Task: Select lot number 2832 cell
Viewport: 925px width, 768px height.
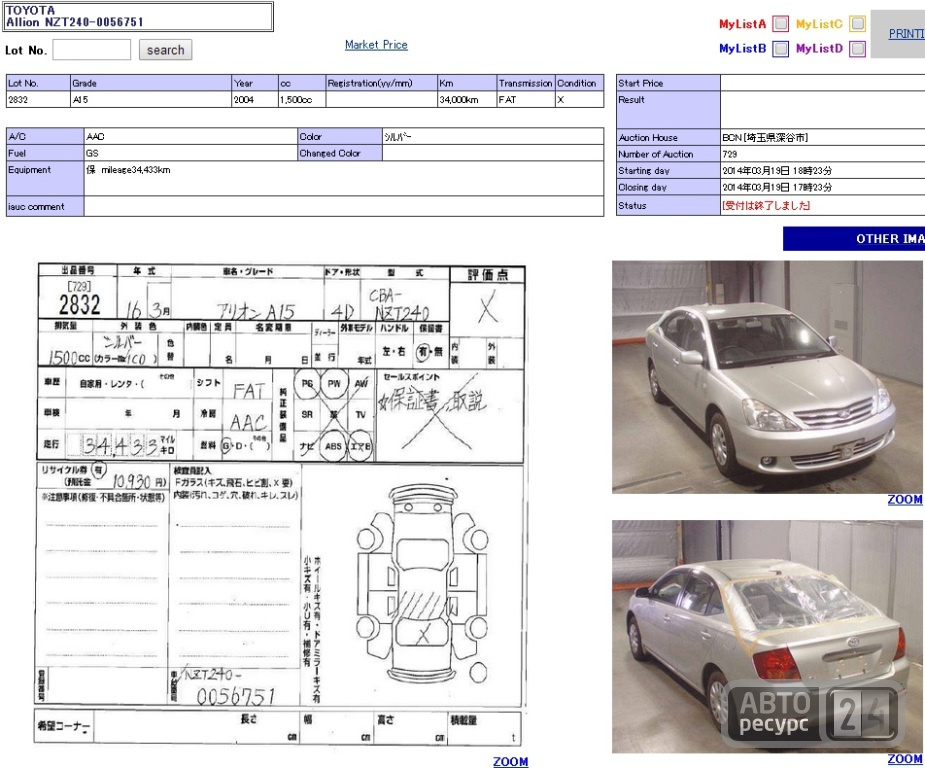Action: (38, 100)
